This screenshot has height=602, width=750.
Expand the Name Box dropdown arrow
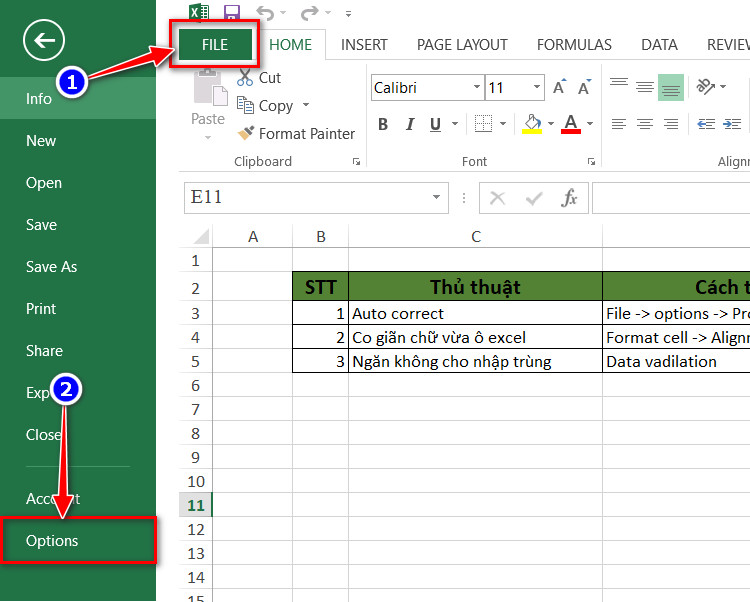pyautogui.click(x=436, y=197)
